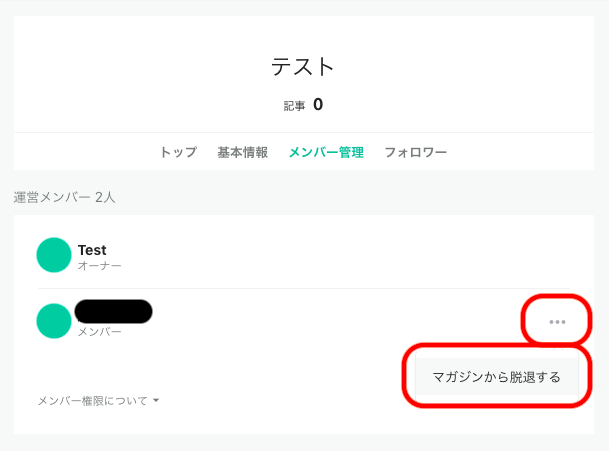Expand the メンバー権限について section

(x=92, y=401)
